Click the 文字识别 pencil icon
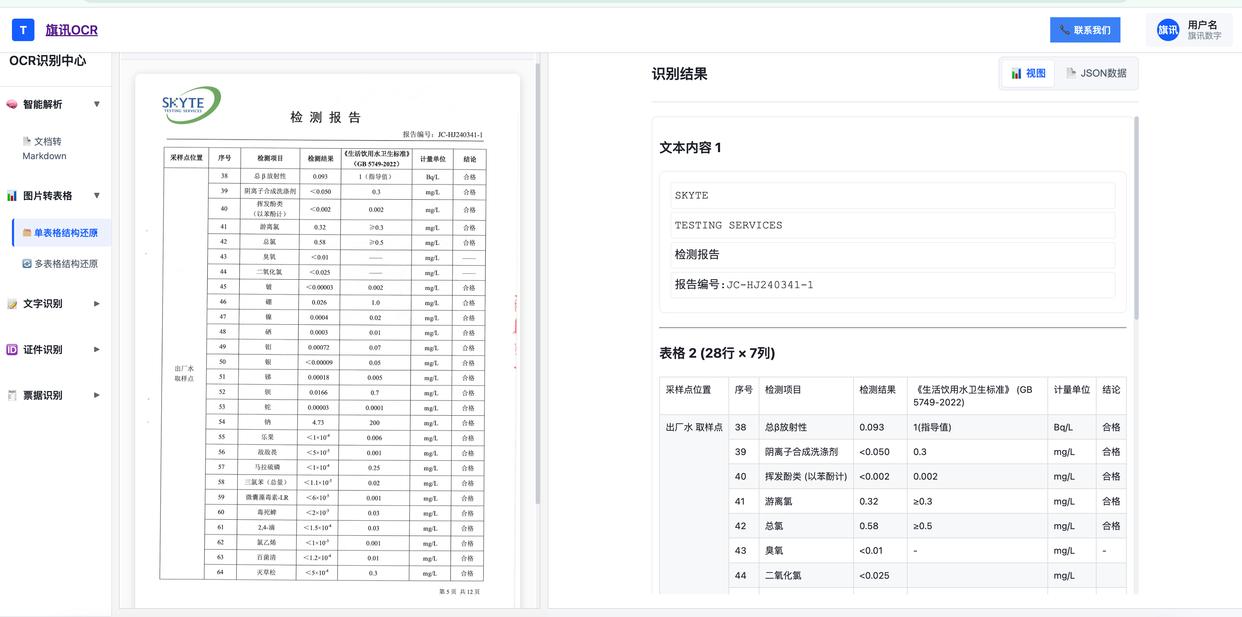The image size is (1242, 617). click(x=12, y=304)
